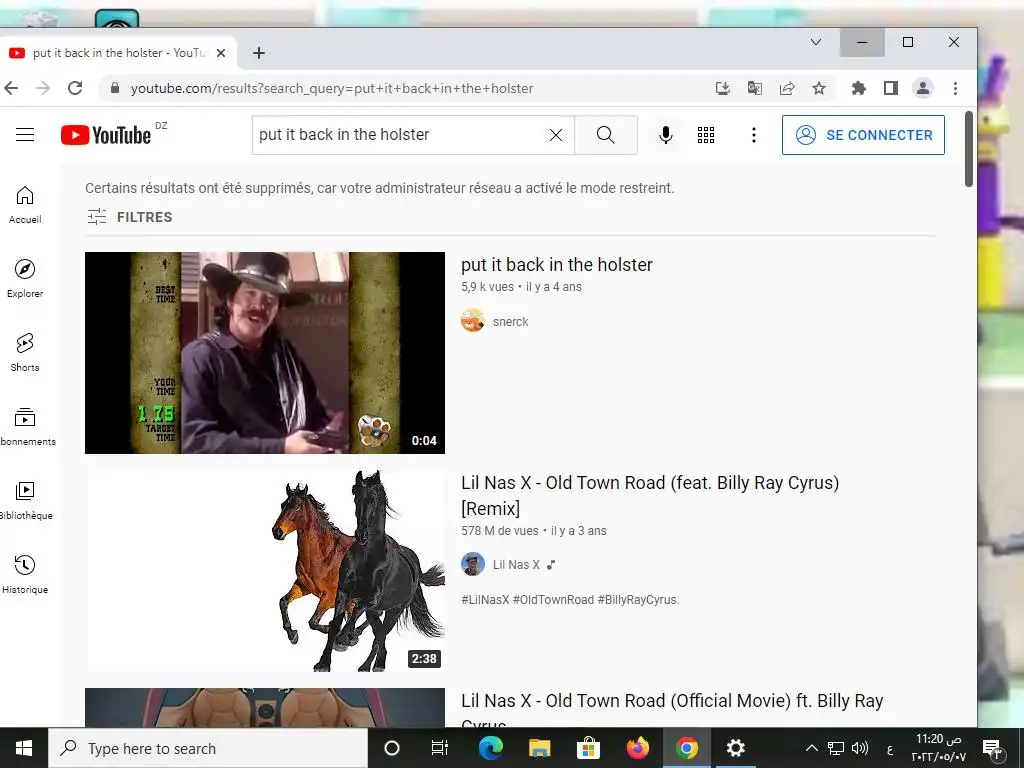Reload the page
The height and width of the screenshot is (768, 1024).
(75, 88)
